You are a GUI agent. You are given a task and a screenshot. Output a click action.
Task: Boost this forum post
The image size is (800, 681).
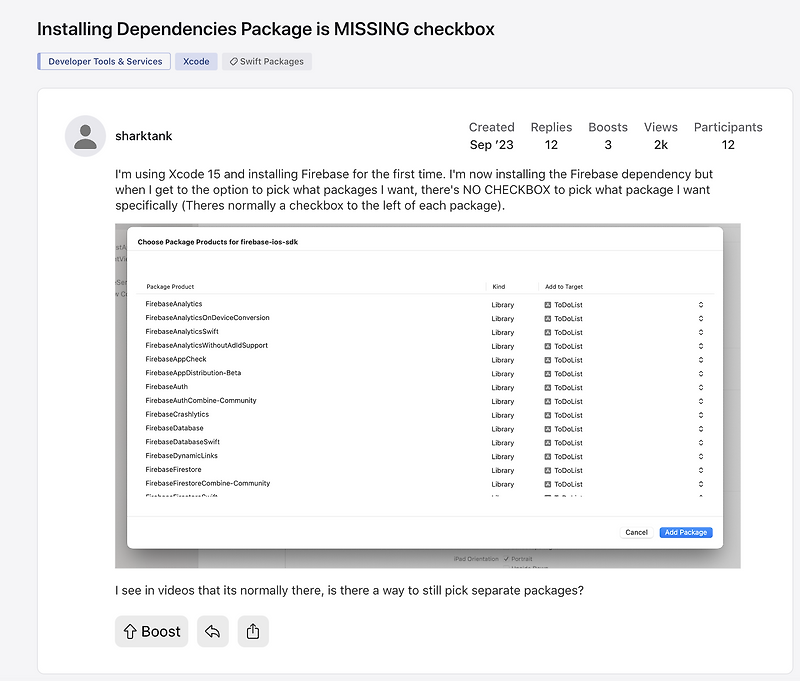pos(151,631)
